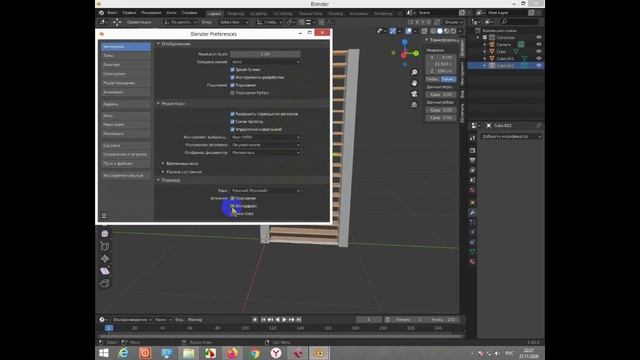The height and width of the screenshot is (360, 640).
Task: Open the Язык language dropdown
Action: pyautogui.click(x=266, y=191)
